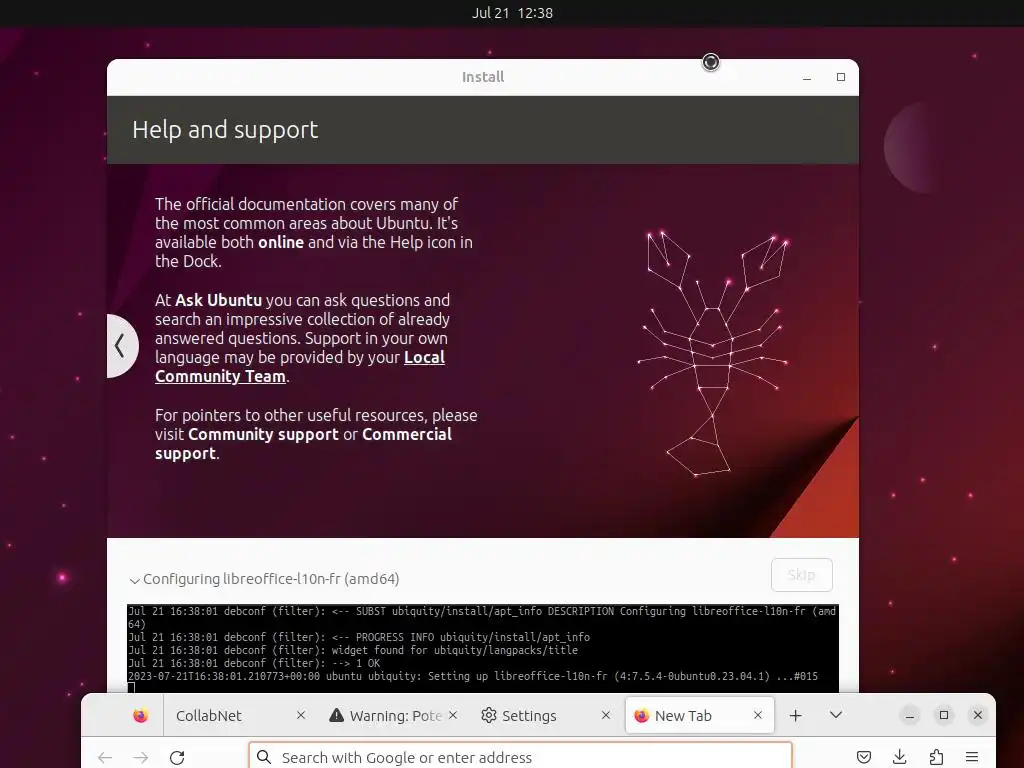1024x768 pixels.
Task: Click the search magnifier in address bar
Action: [264, 757]
